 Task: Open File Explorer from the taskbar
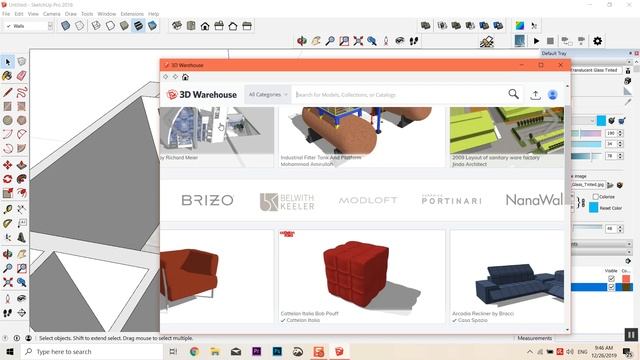tap(215, 351)
